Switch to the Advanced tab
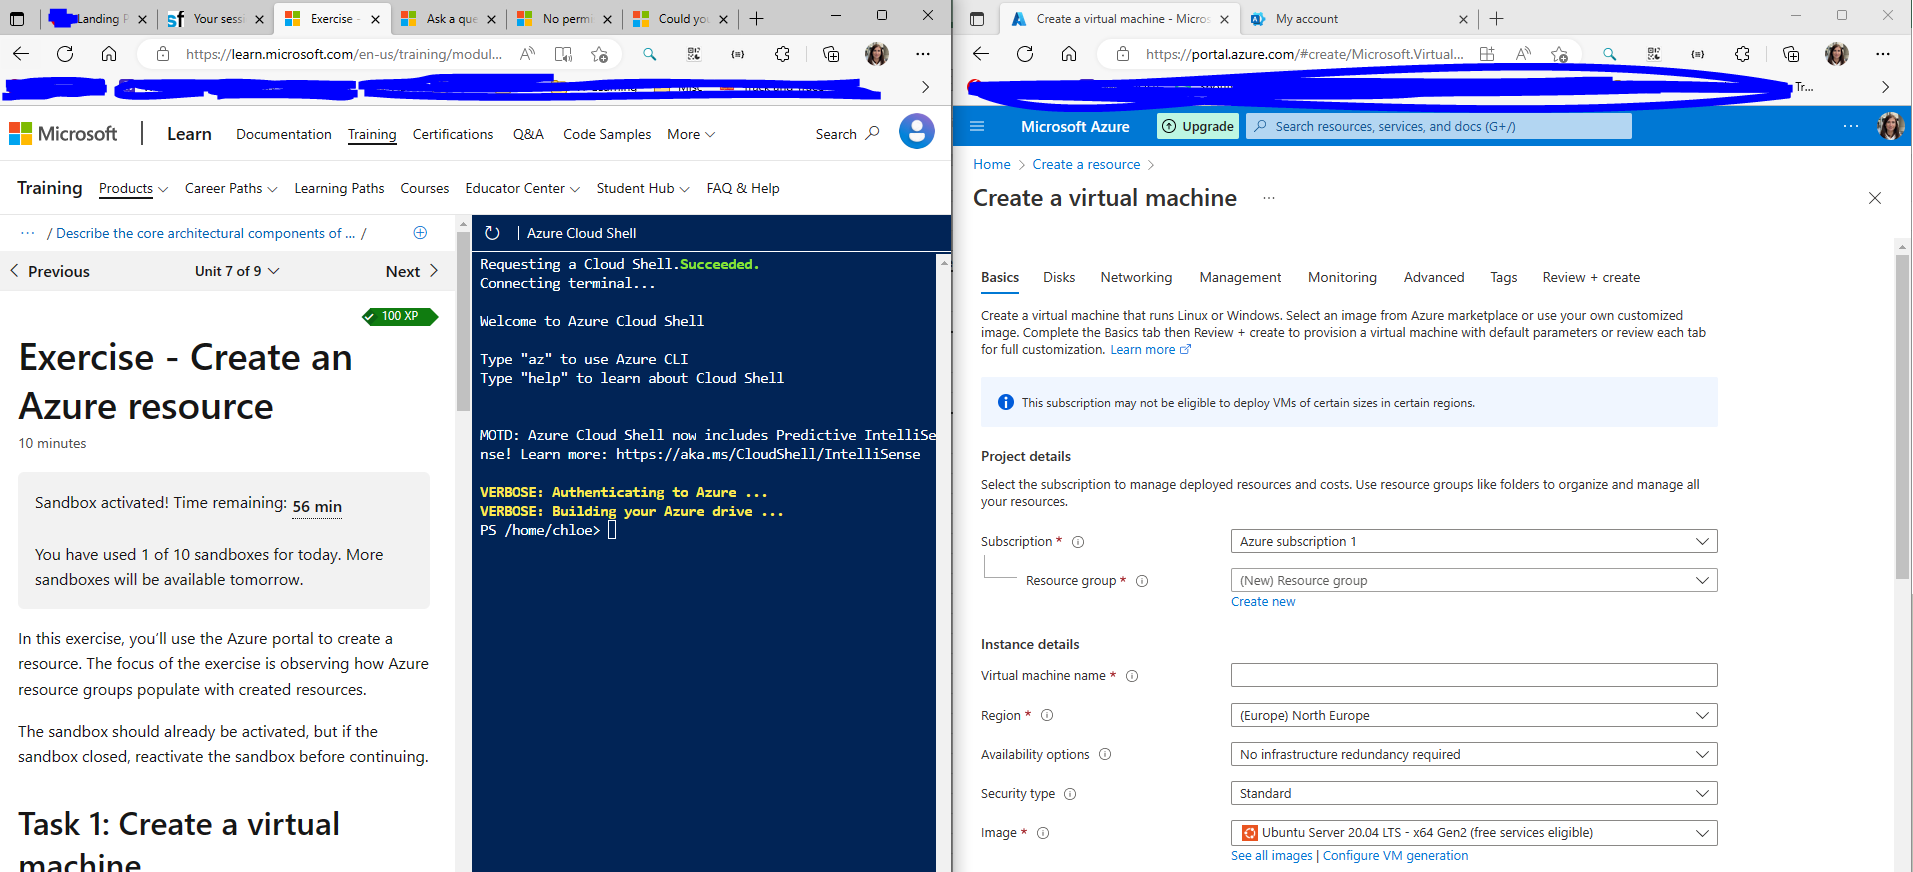 [x=1434, y=277]
